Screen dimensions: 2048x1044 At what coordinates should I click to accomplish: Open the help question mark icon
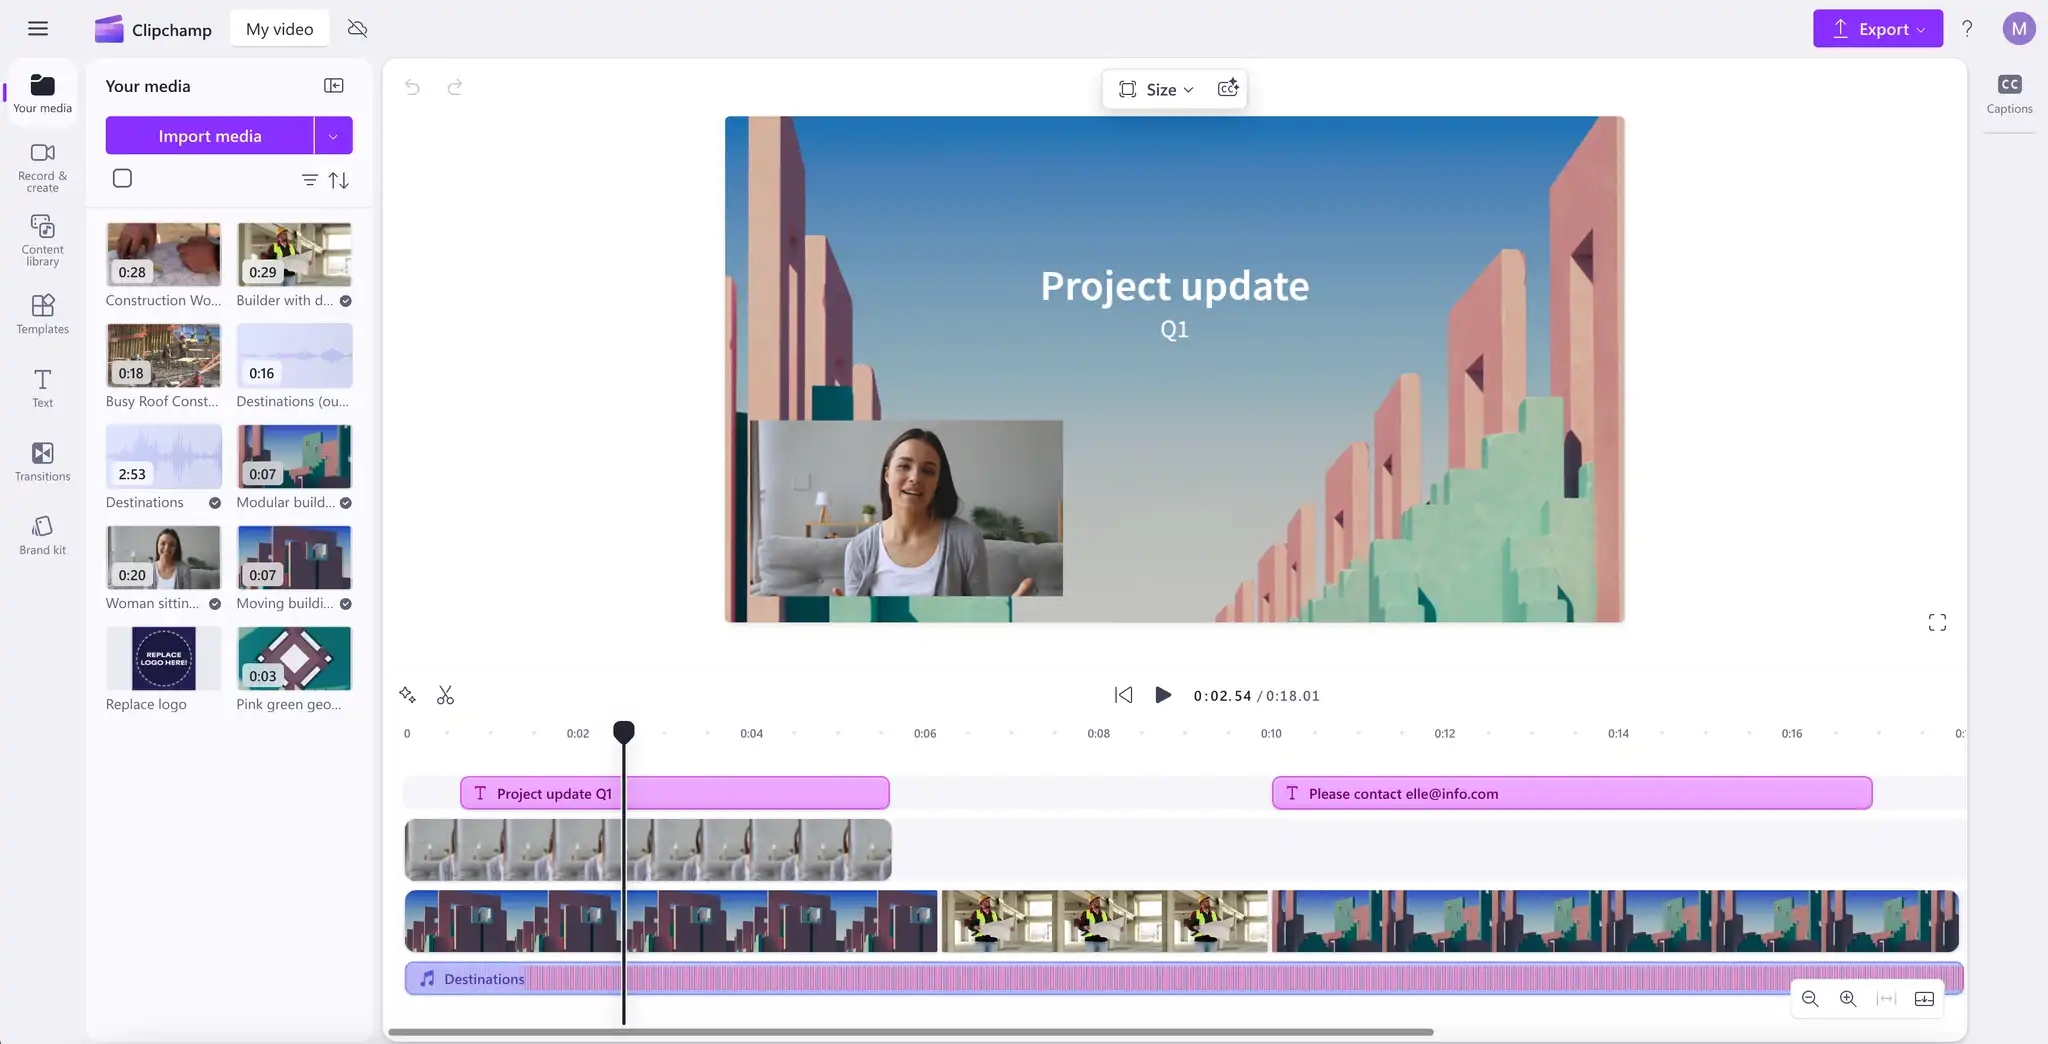[1967, 29]
